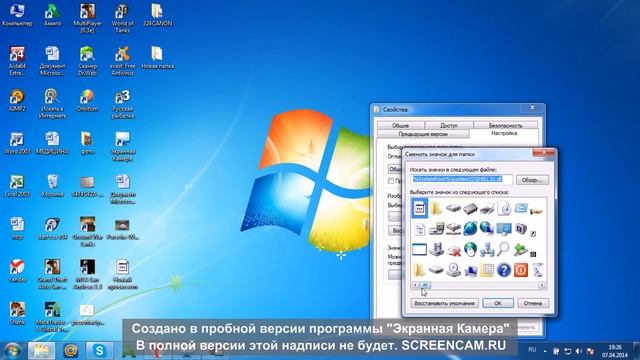Select the drive with red X icon
Screen dimensions: 640x360
(453, 249)
